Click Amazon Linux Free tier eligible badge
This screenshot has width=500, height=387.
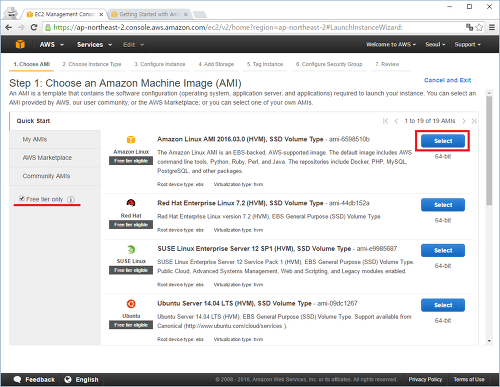(x=131, y=161)
